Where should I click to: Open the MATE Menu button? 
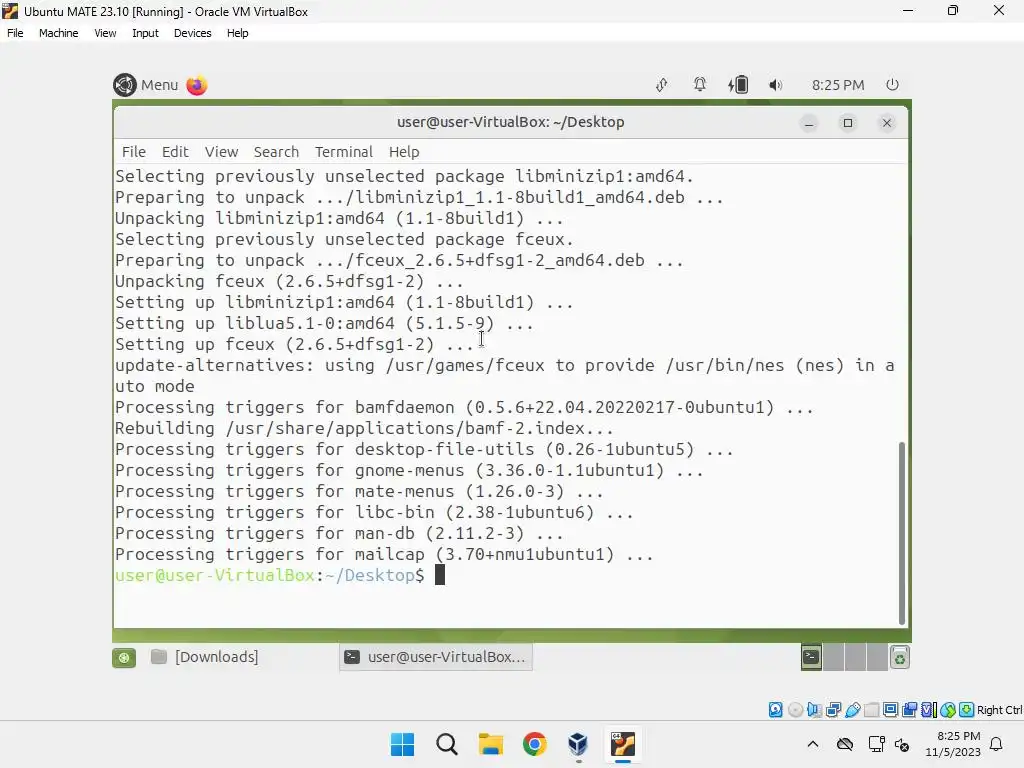pos(146,85)
